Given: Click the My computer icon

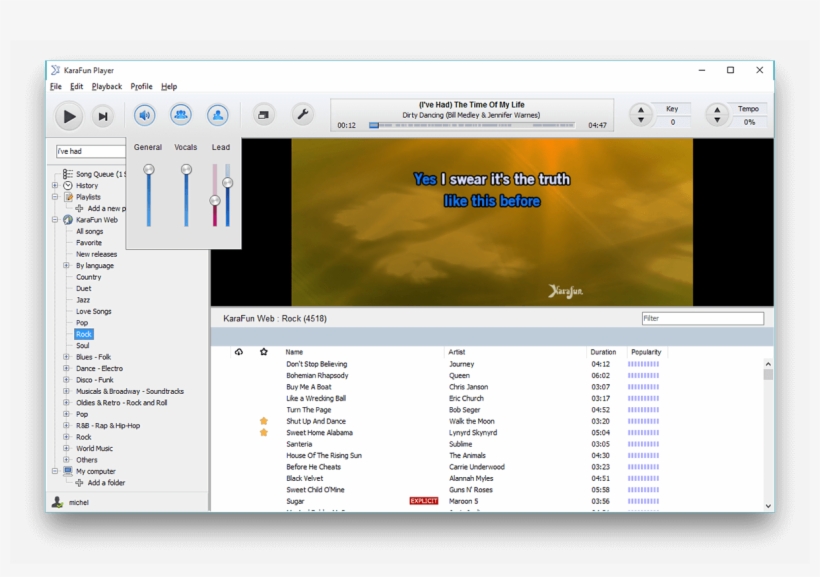Looking at the screenshot, I should click(68, 471).
